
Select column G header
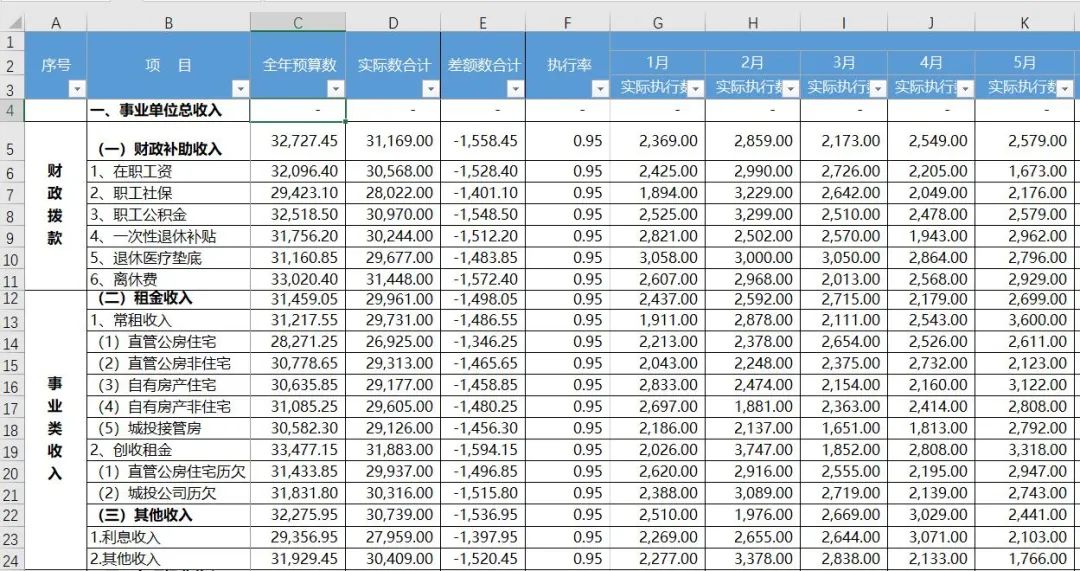(658, 23)
